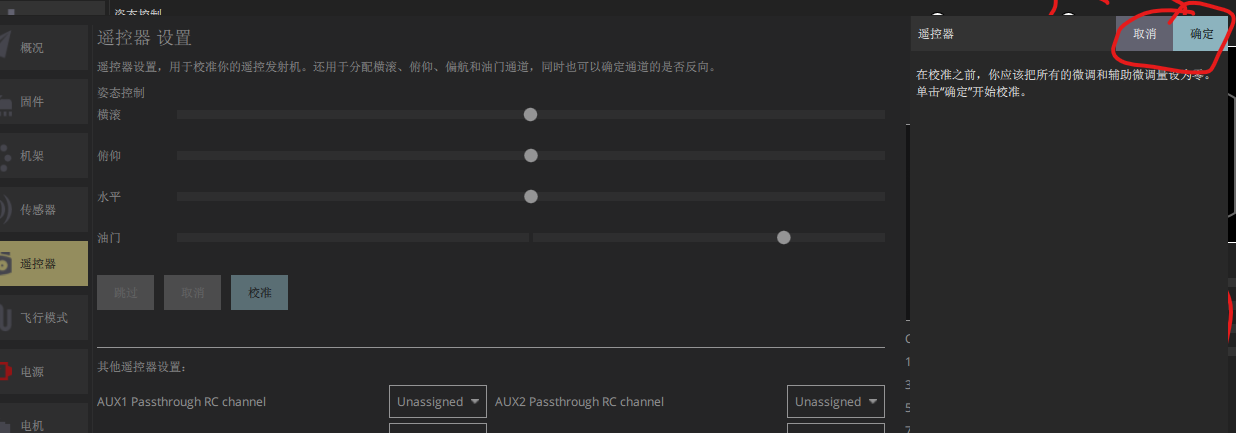Select the 遥控器 remote control section
Screen dimensions: 1236x433
pos(43,263)
